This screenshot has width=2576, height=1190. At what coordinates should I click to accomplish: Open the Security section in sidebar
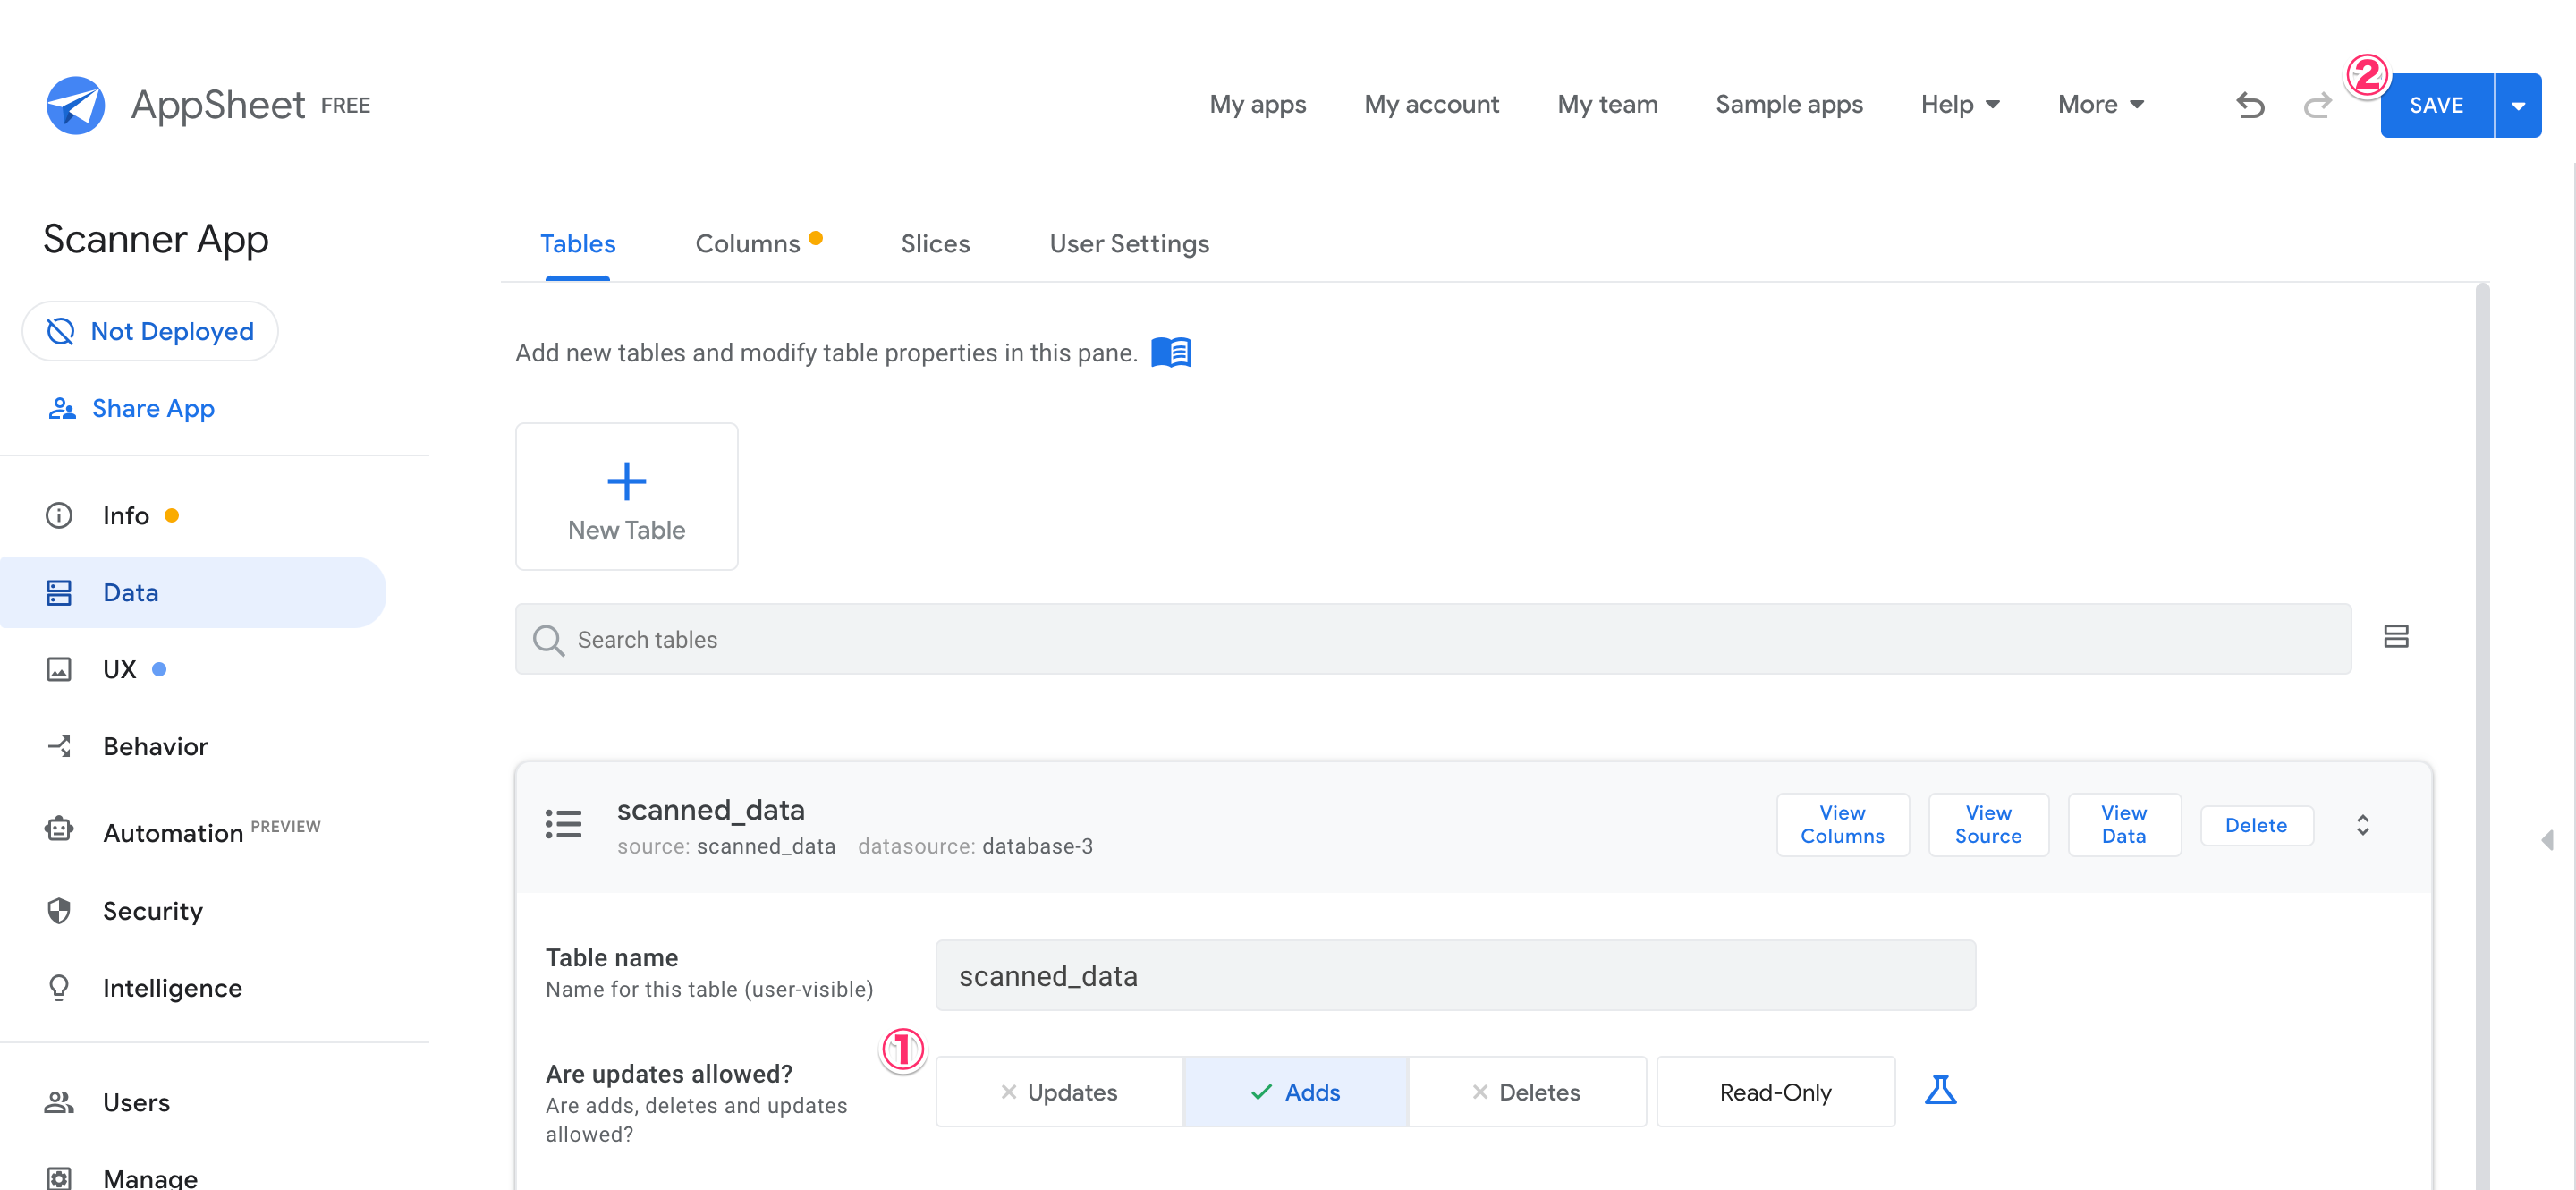click(x=152, y=911)
